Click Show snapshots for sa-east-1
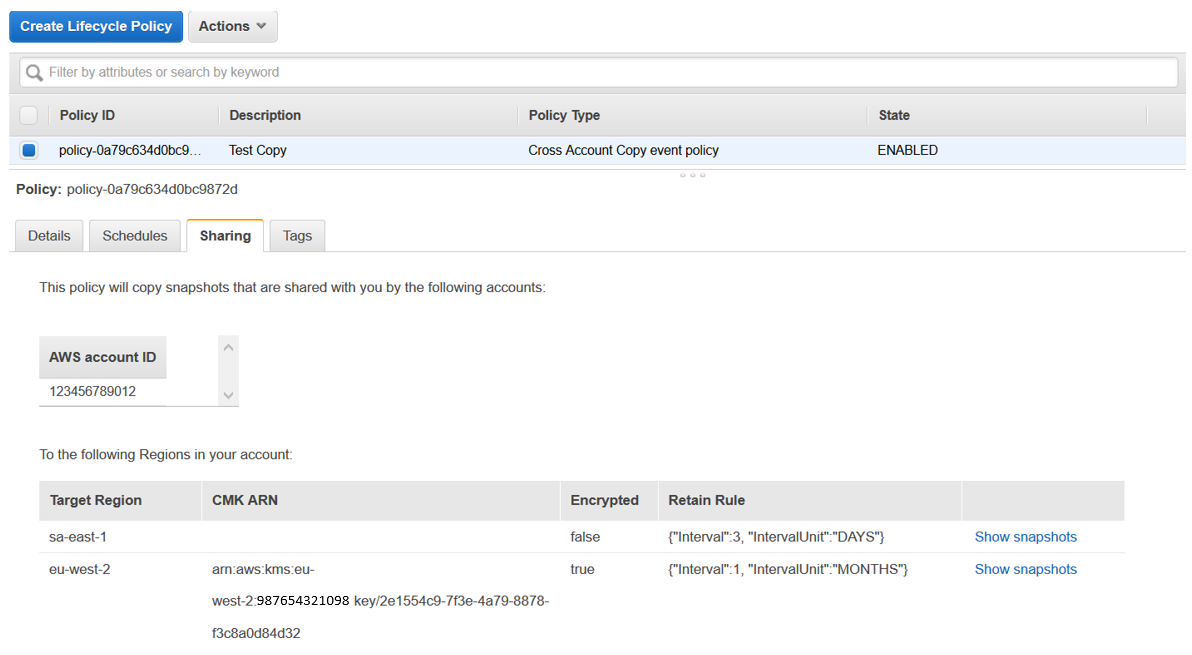Screen dimensions: 1192x655 [x=1025, y=536]
